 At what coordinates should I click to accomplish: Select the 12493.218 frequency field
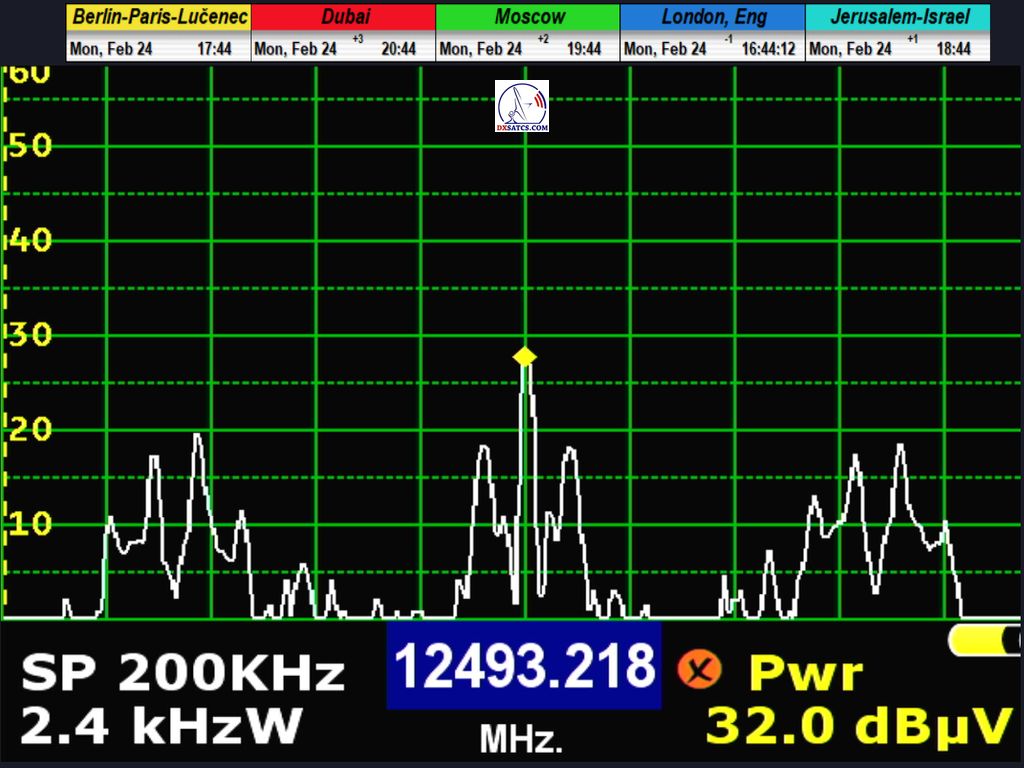524,666
